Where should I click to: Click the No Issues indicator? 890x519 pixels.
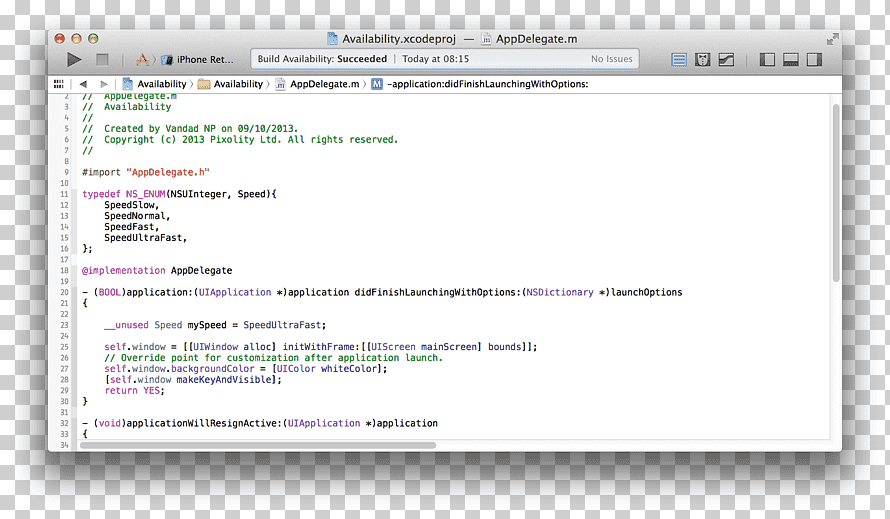pos(611,59)
